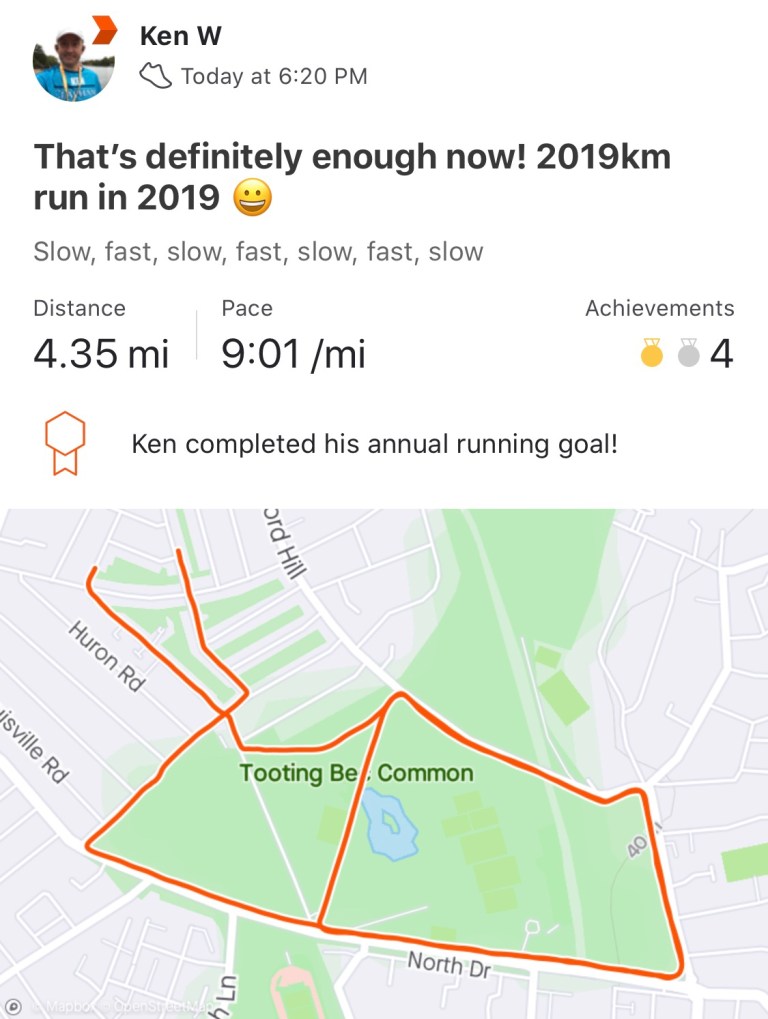768x1019 pixels.
Task: Click the silver medal achievement icon
Action: (x=688, y=353)
